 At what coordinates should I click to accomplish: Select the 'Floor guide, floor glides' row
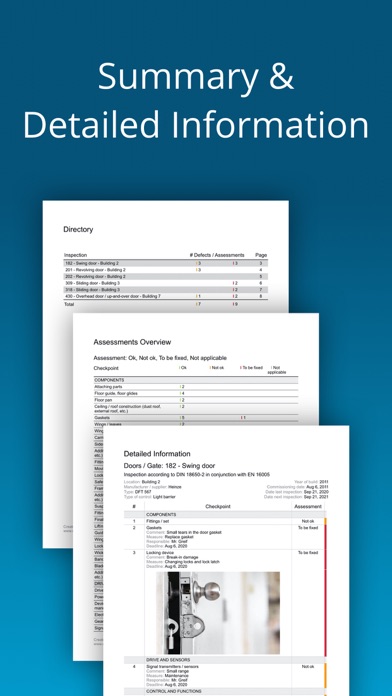pos(196,394)
